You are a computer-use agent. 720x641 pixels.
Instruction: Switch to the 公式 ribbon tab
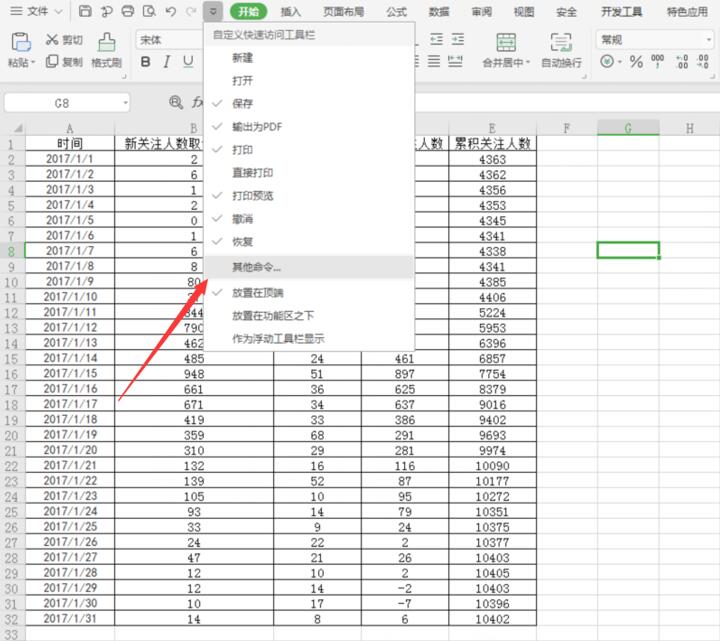396,11
